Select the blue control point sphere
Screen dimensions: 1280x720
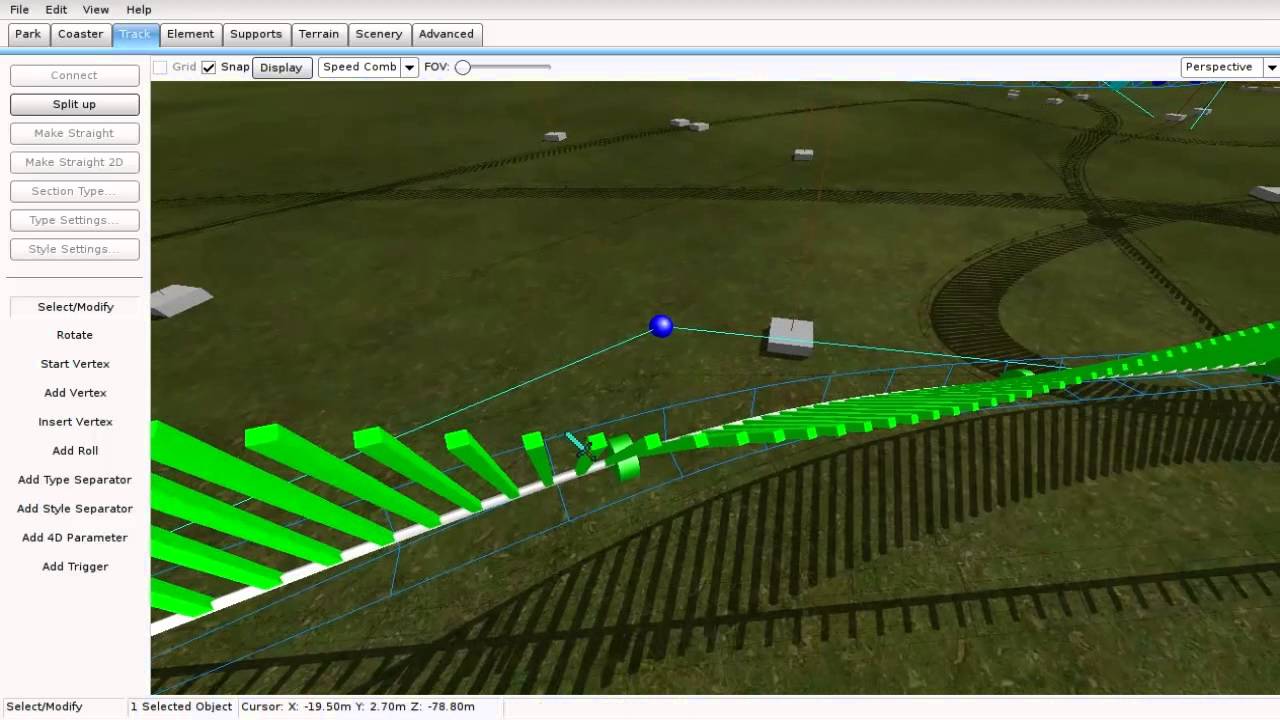(x=661, y=326)
